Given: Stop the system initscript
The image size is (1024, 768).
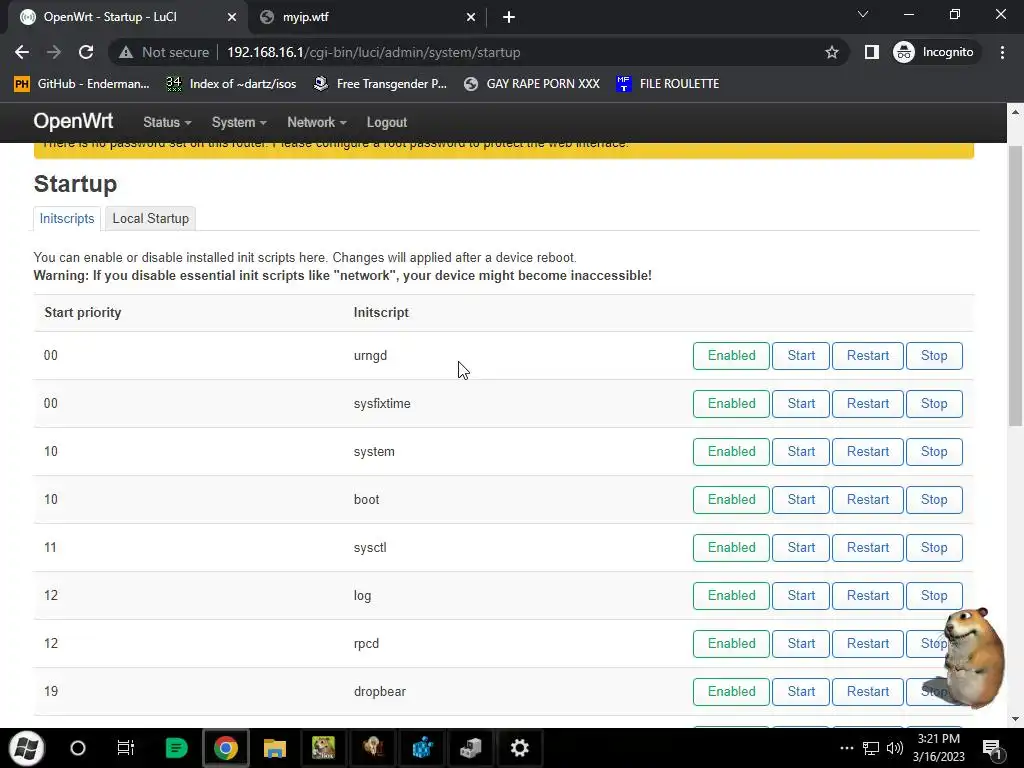Looking at the screenshot, I should coord(934,452).
